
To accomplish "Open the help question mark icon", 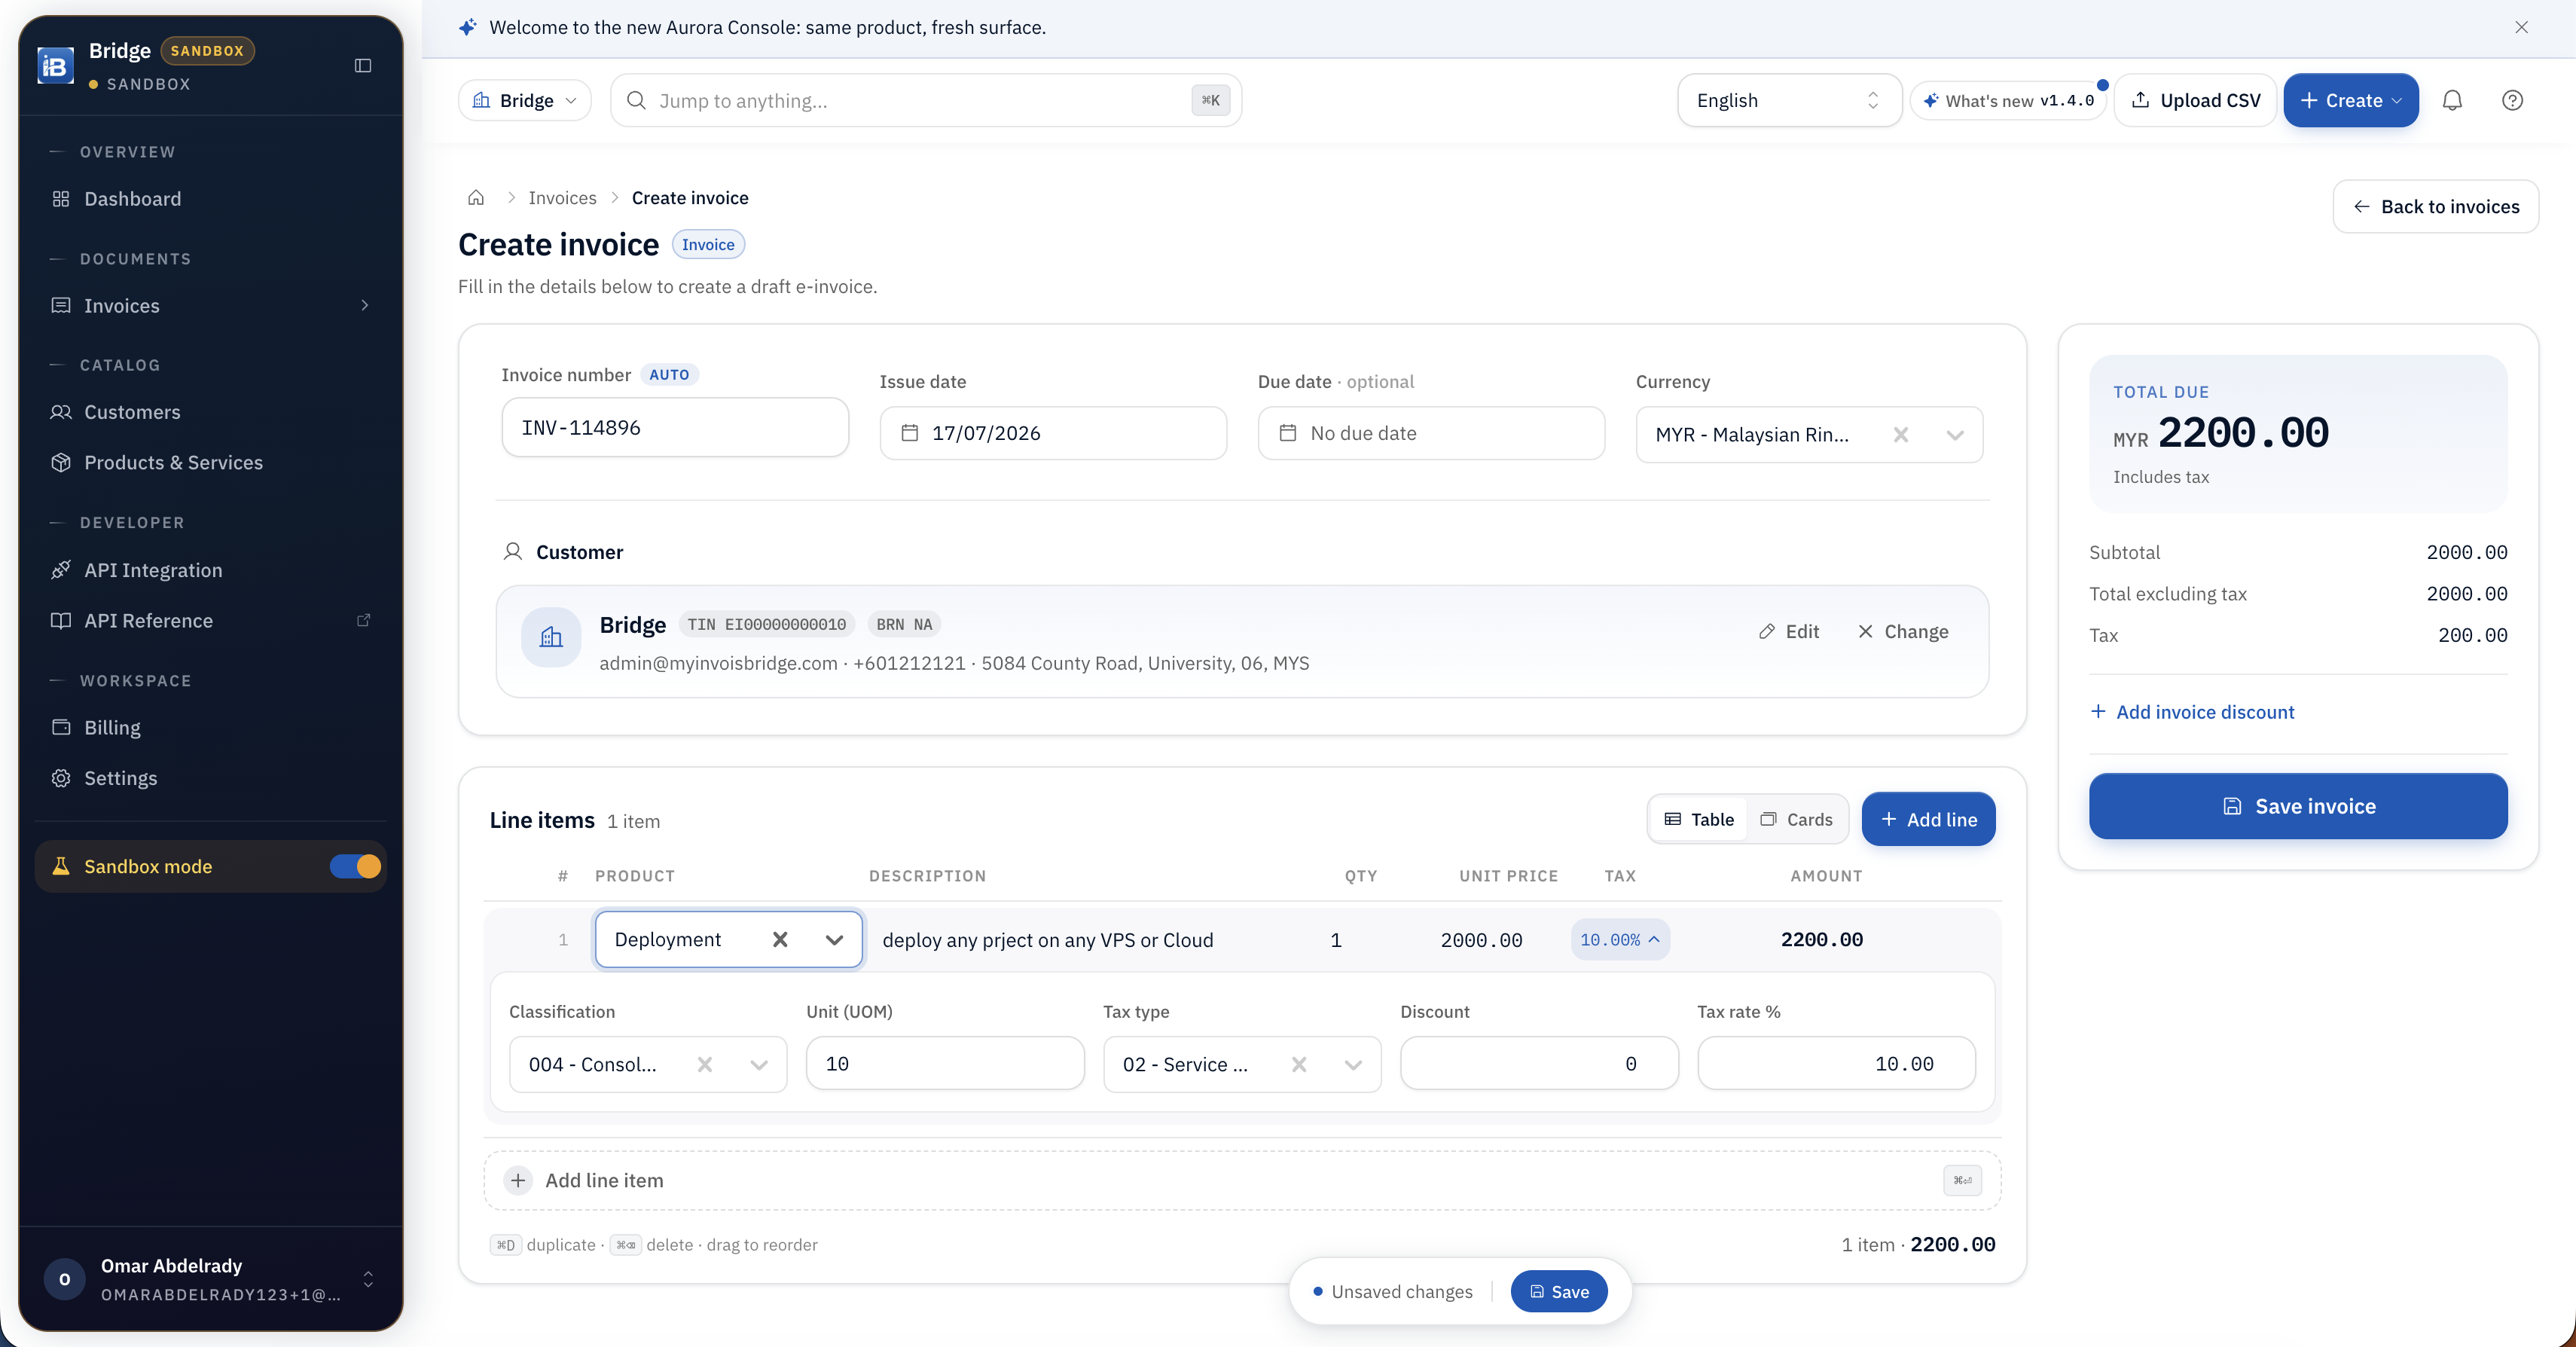I will pos(2512,100).
